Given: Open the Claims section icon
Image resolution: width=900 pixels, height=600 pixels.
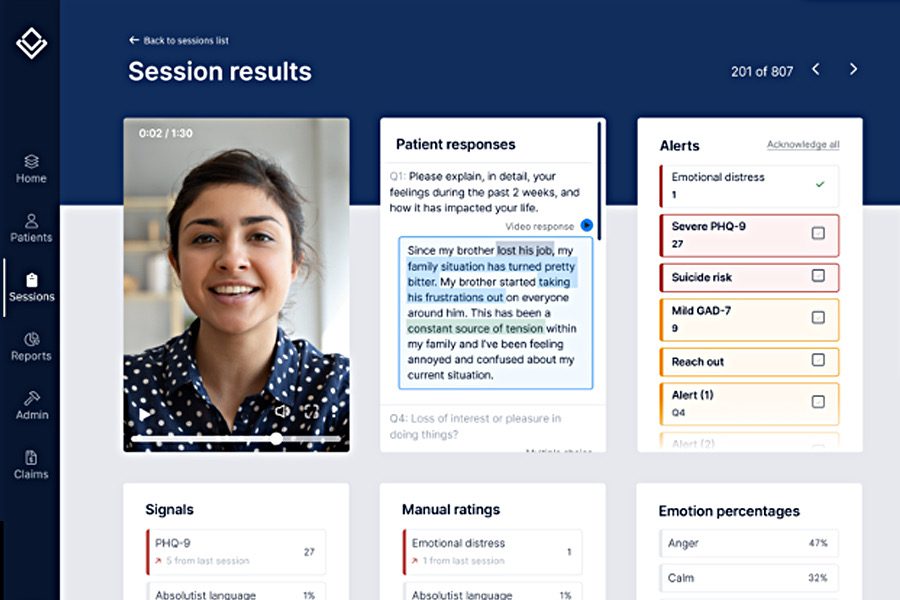Looking at the screenshot, I should [x=31, y=457].
